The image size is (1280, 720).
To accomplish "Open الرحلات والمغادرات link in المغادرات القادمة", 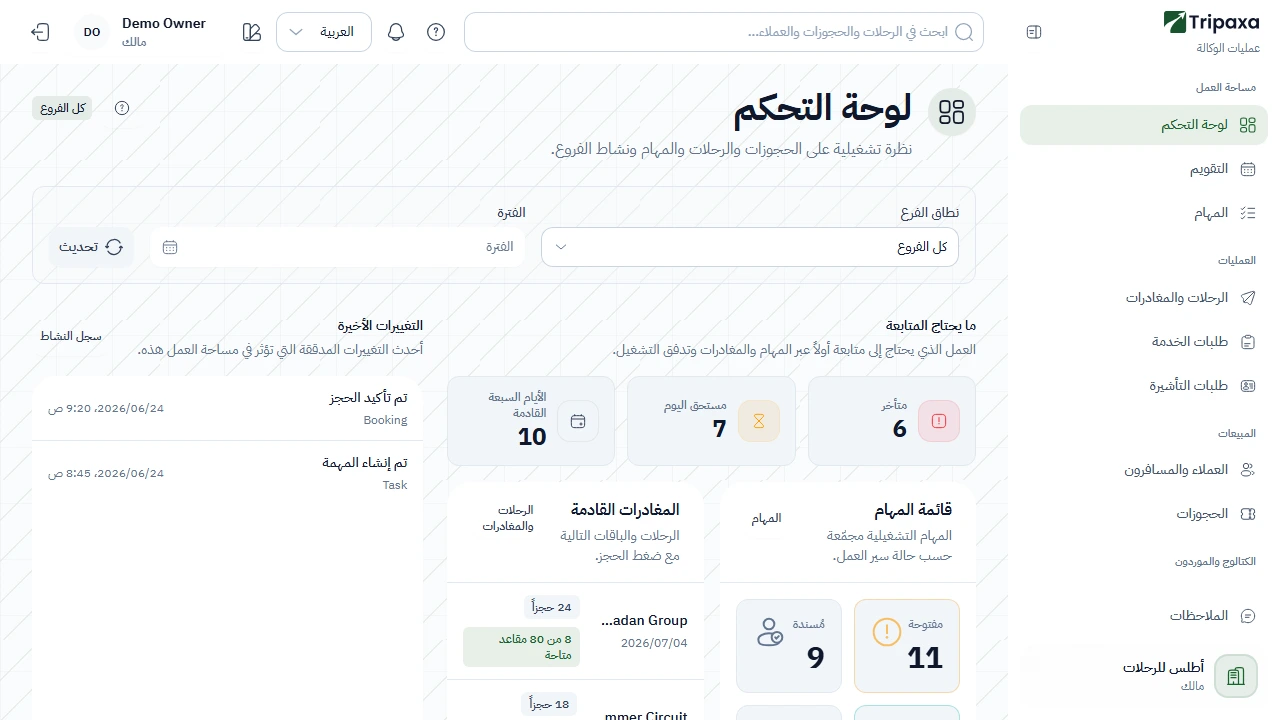I will click(x=509, y=518).
